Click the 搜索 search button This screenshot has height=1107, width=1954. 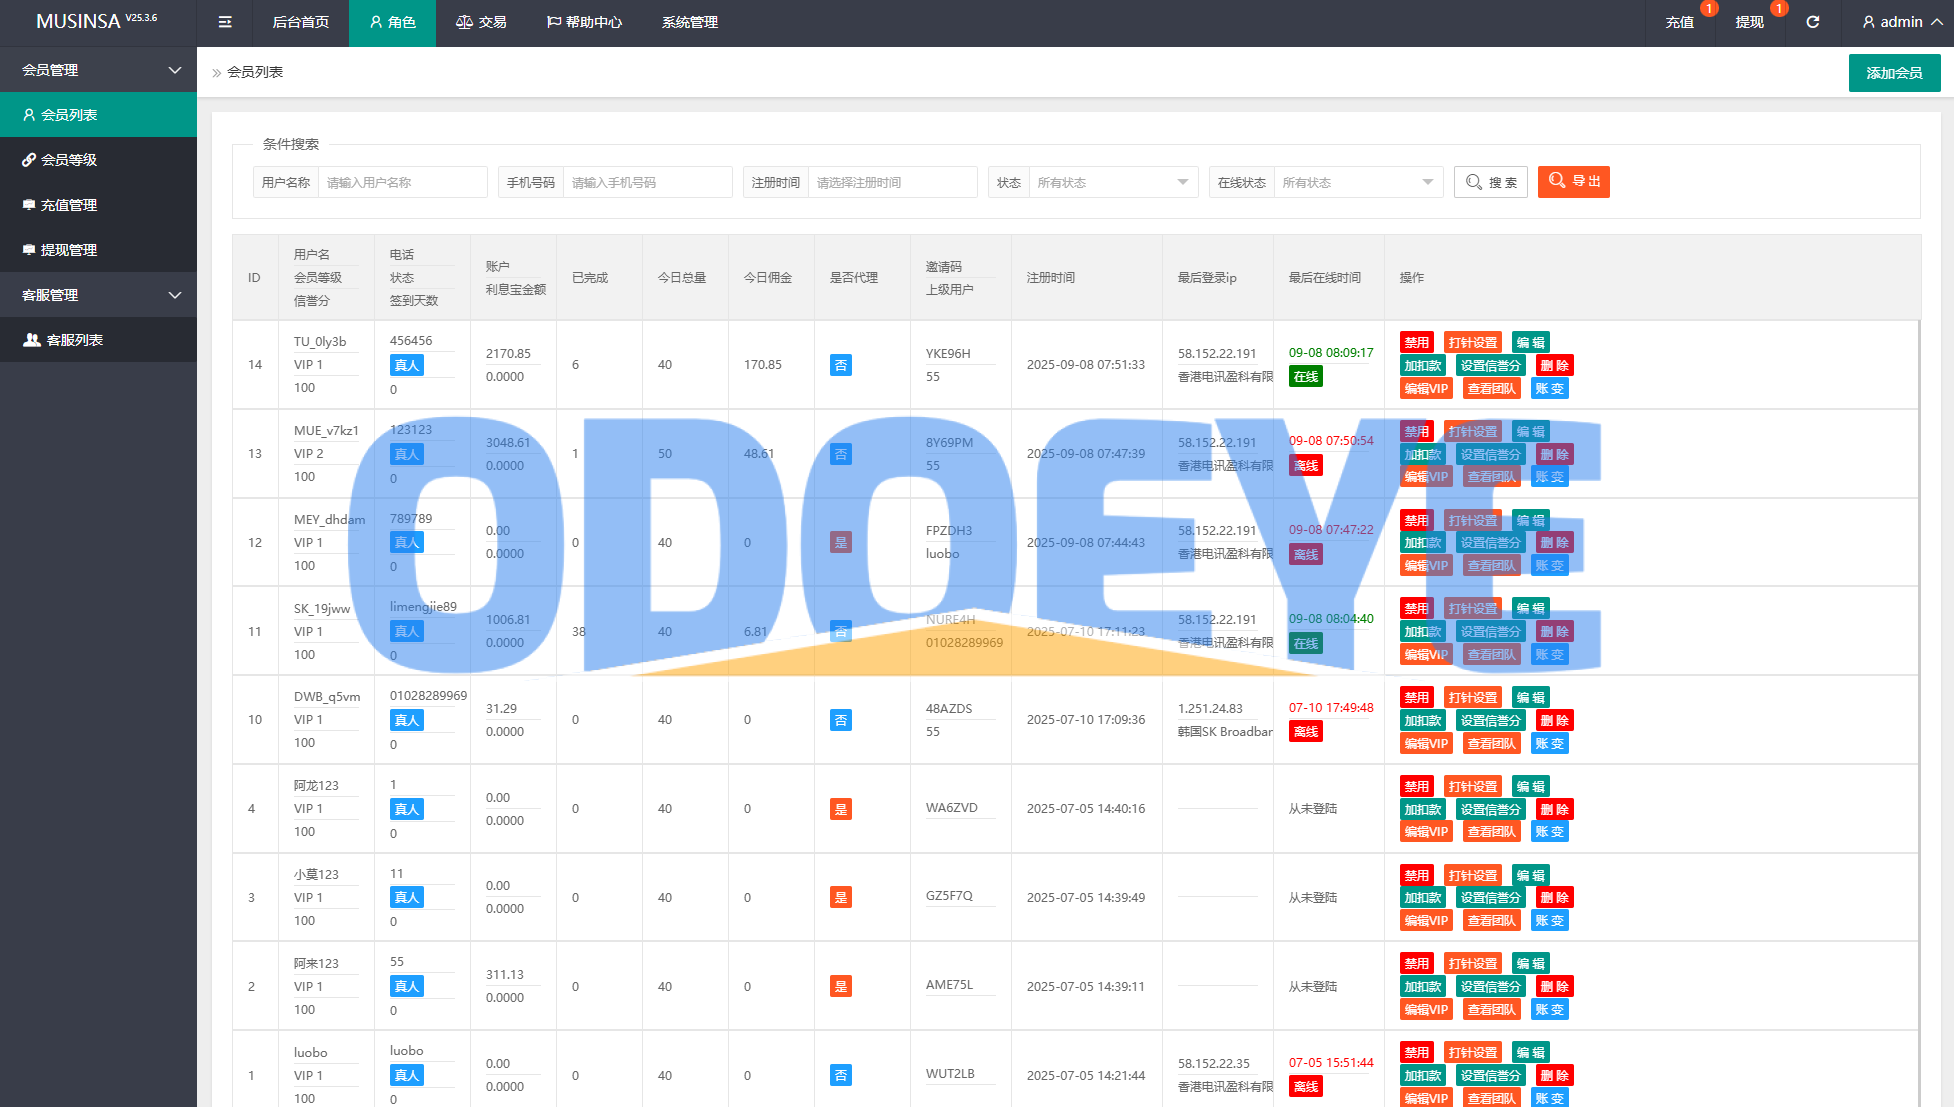point(1490,182)
